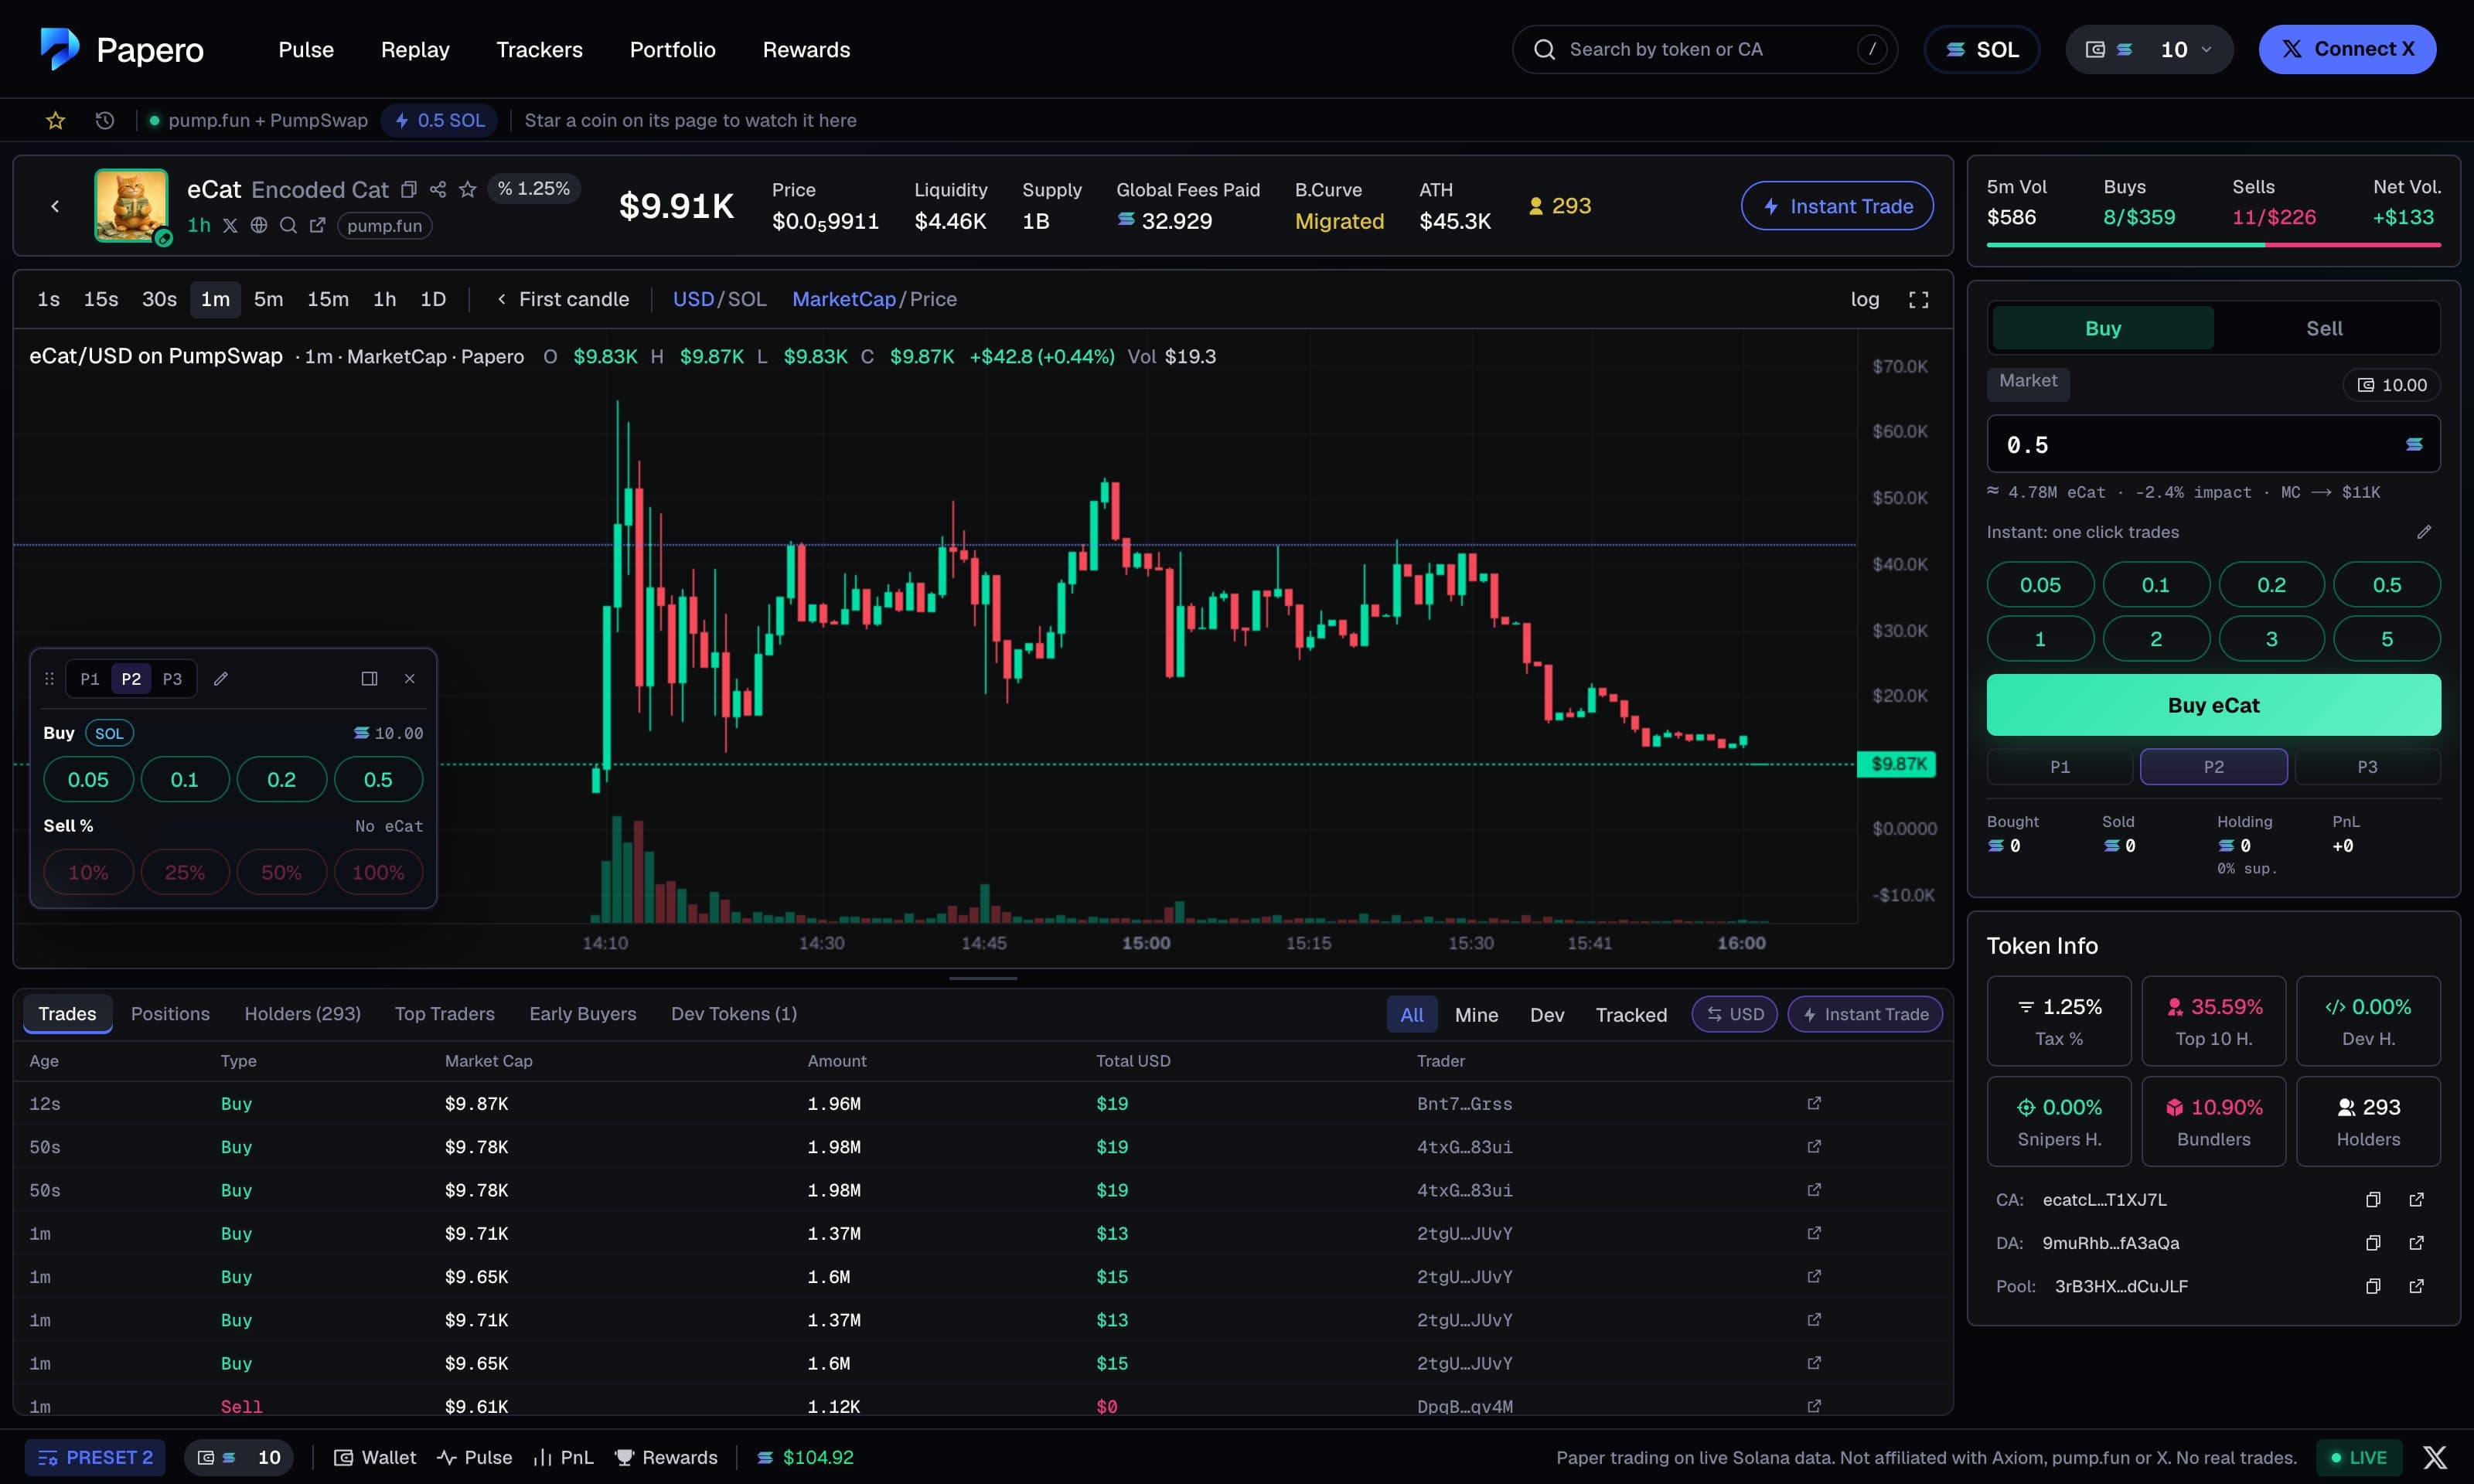This screenshot has height=1484, width=2474.
Task: Open the SOL chain selector
Action: click(x=1982, y=49)
